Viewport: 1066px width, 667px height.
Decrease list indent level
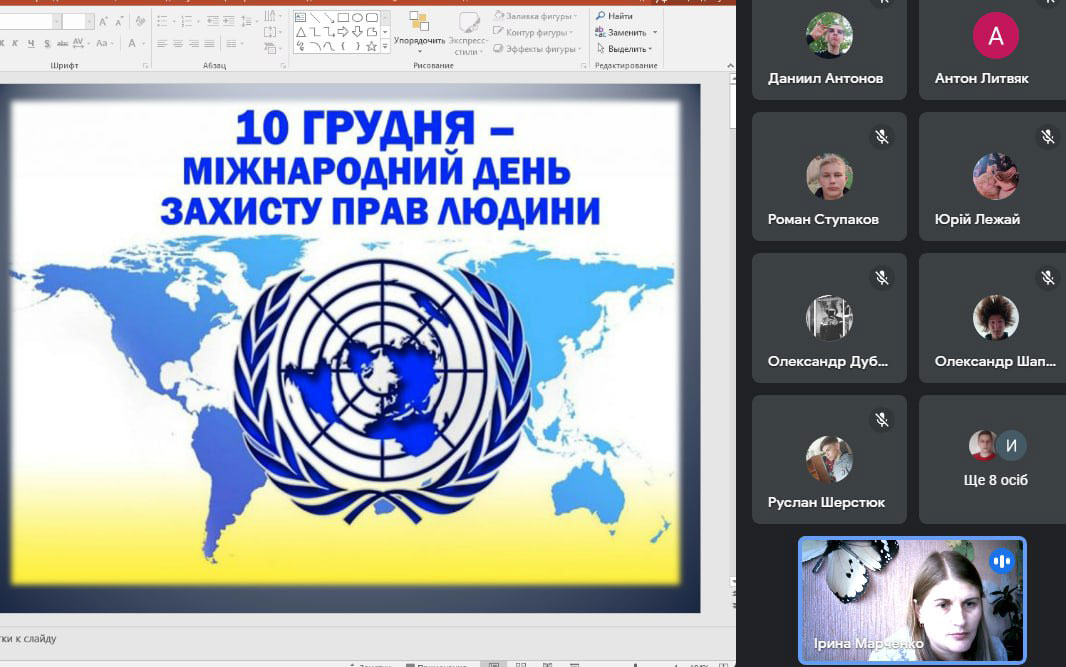pos(213,21)
